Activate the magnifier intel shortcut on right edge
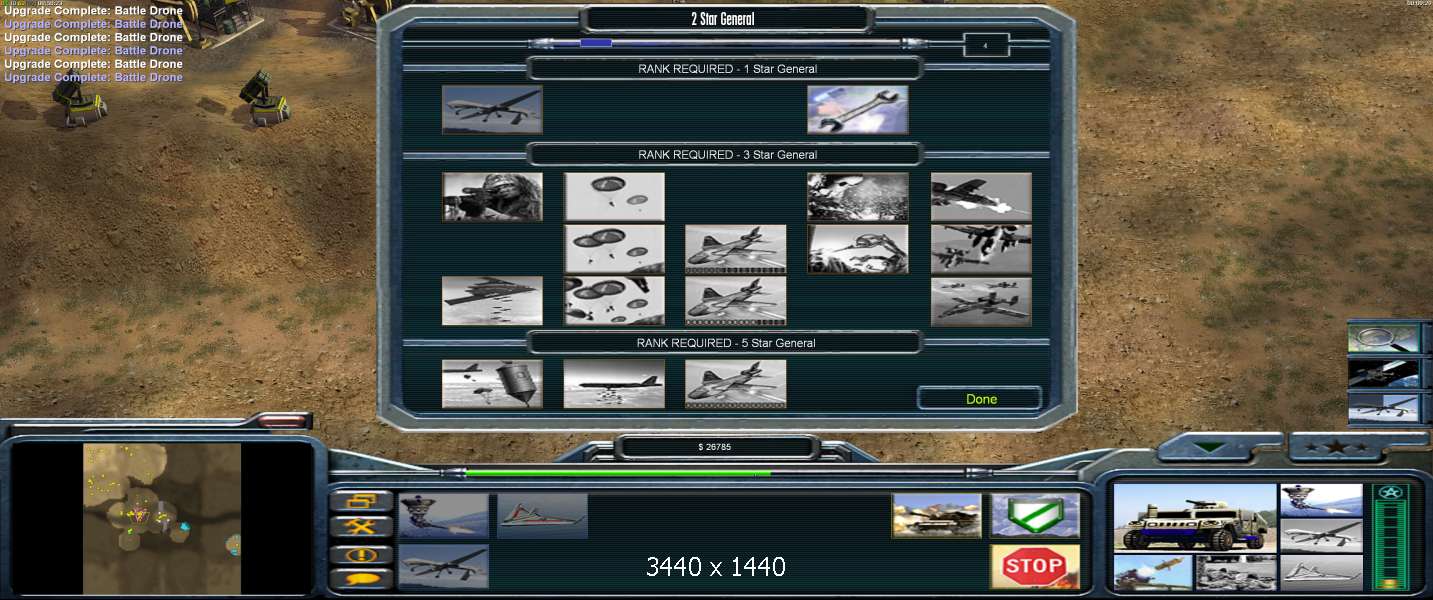Image resolution: width=1433 pixels, height=600 pixels. 1384,338
